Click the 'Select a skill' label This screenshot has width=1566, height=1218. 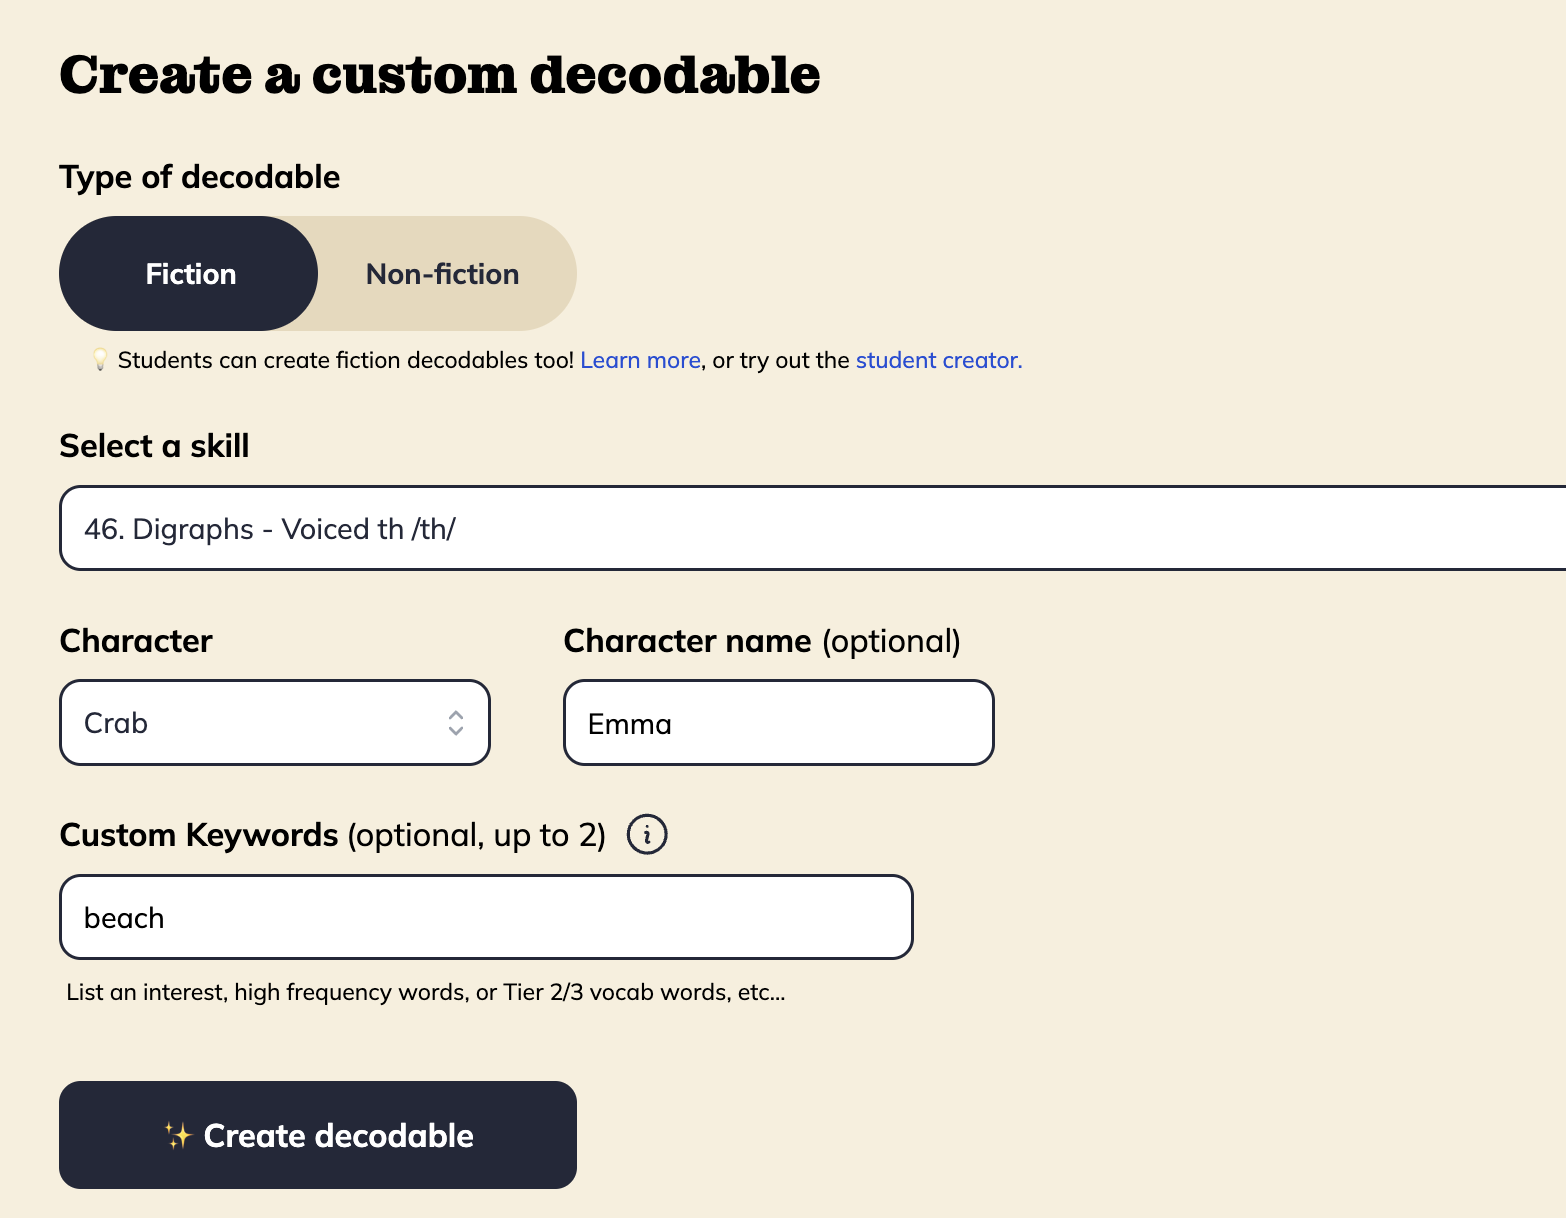point(155,446)
